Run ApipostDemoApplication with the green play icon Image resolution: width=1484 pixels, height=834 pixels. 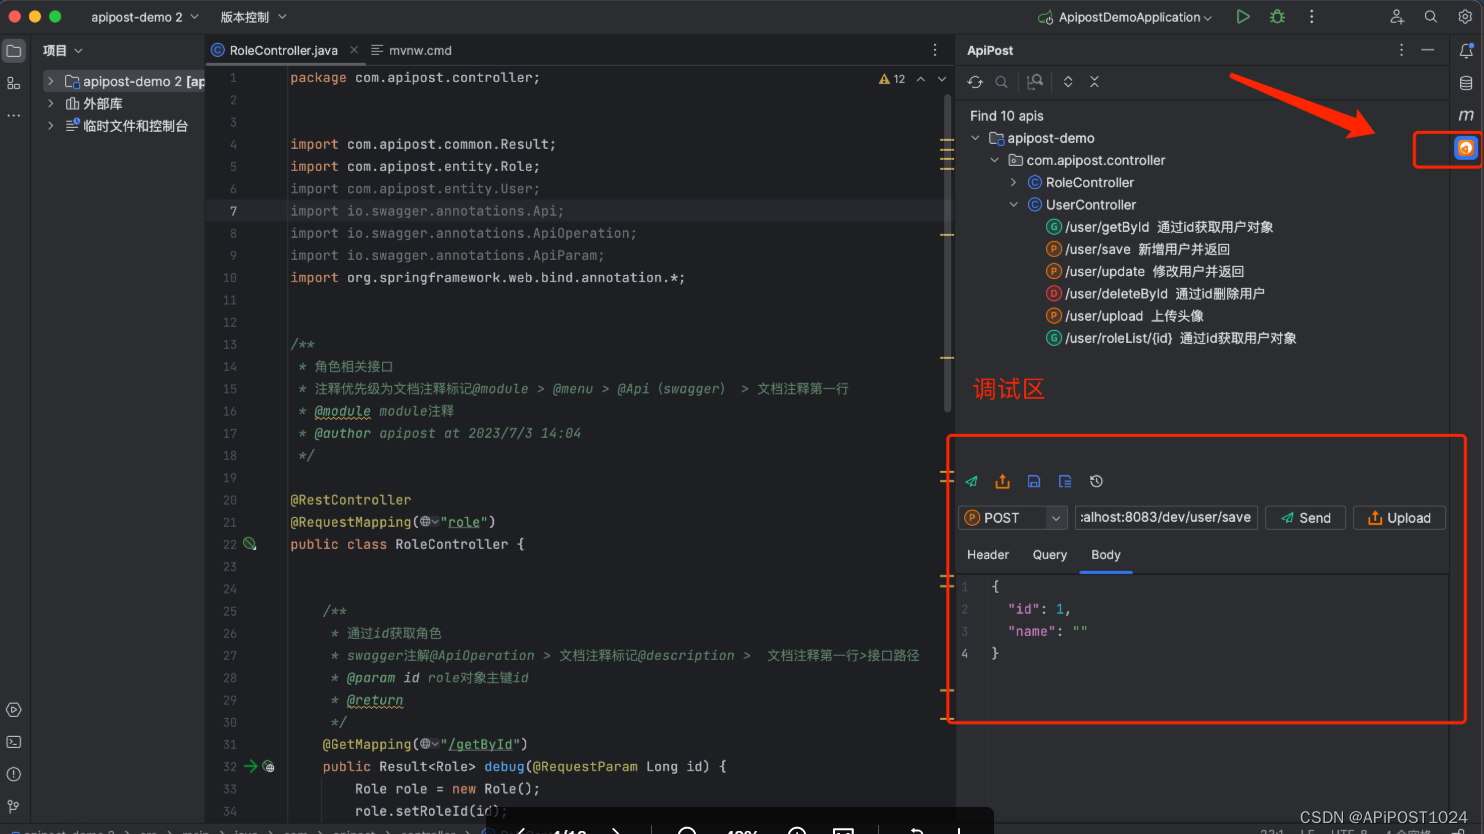pos(1242,16)
